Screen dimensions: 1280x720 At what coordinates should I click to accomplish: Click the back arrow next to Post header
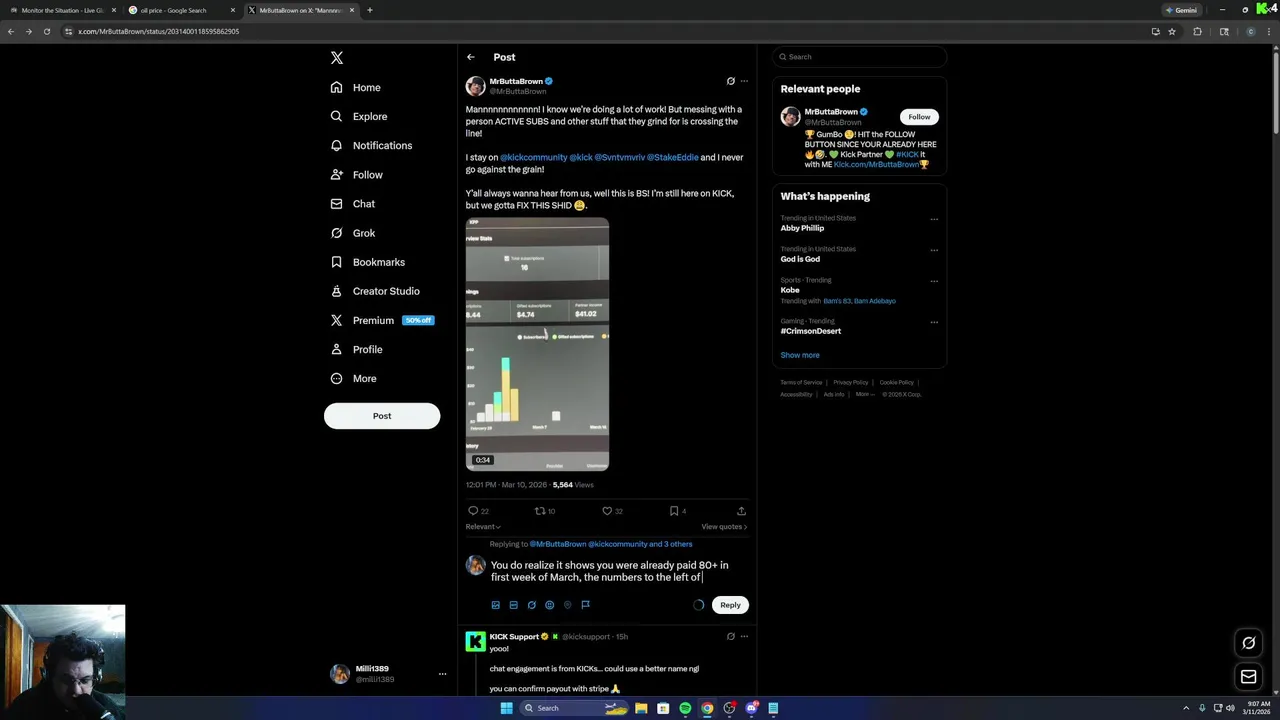[471, 57]
